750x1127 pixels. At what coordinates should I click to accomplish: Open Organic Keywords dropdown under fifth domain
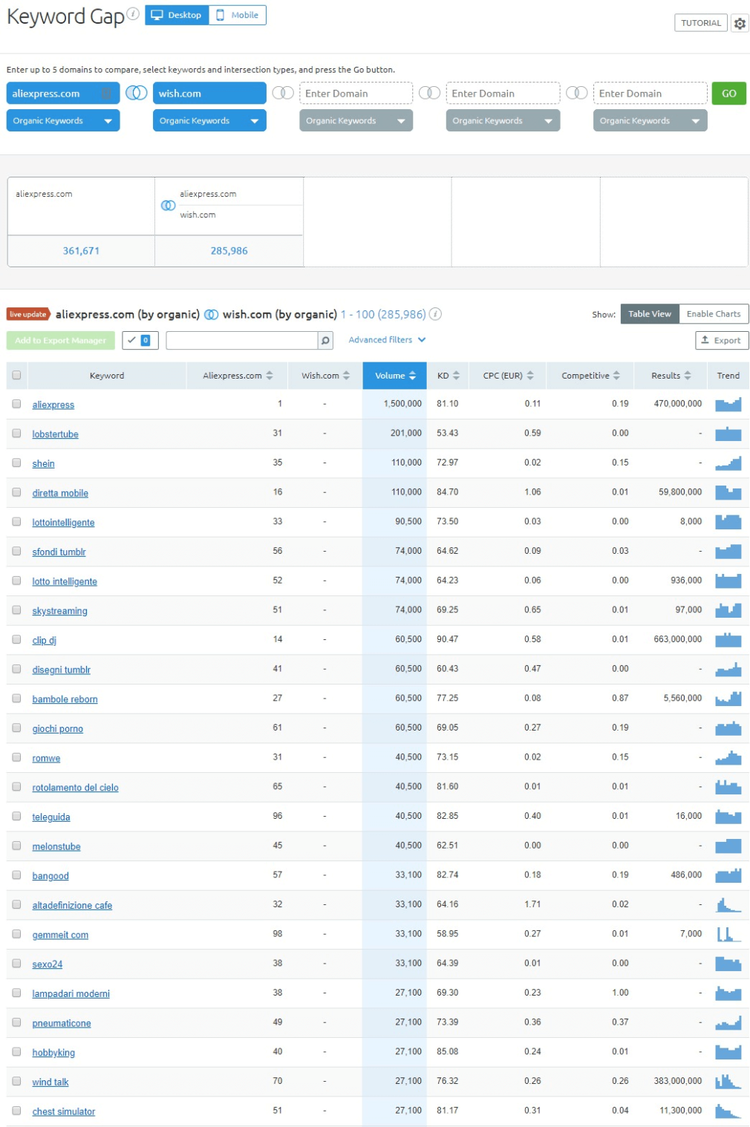(x=650, y=121)
